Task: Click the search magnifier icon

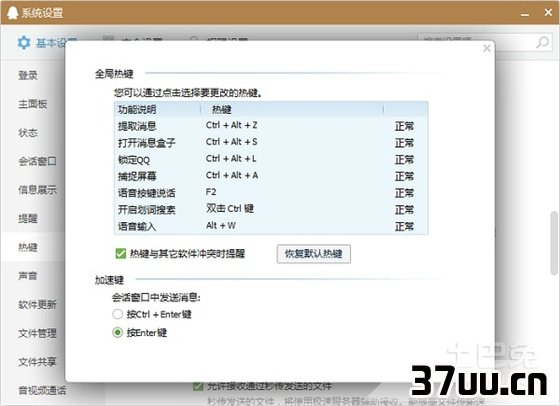Action: pos(542,42)
